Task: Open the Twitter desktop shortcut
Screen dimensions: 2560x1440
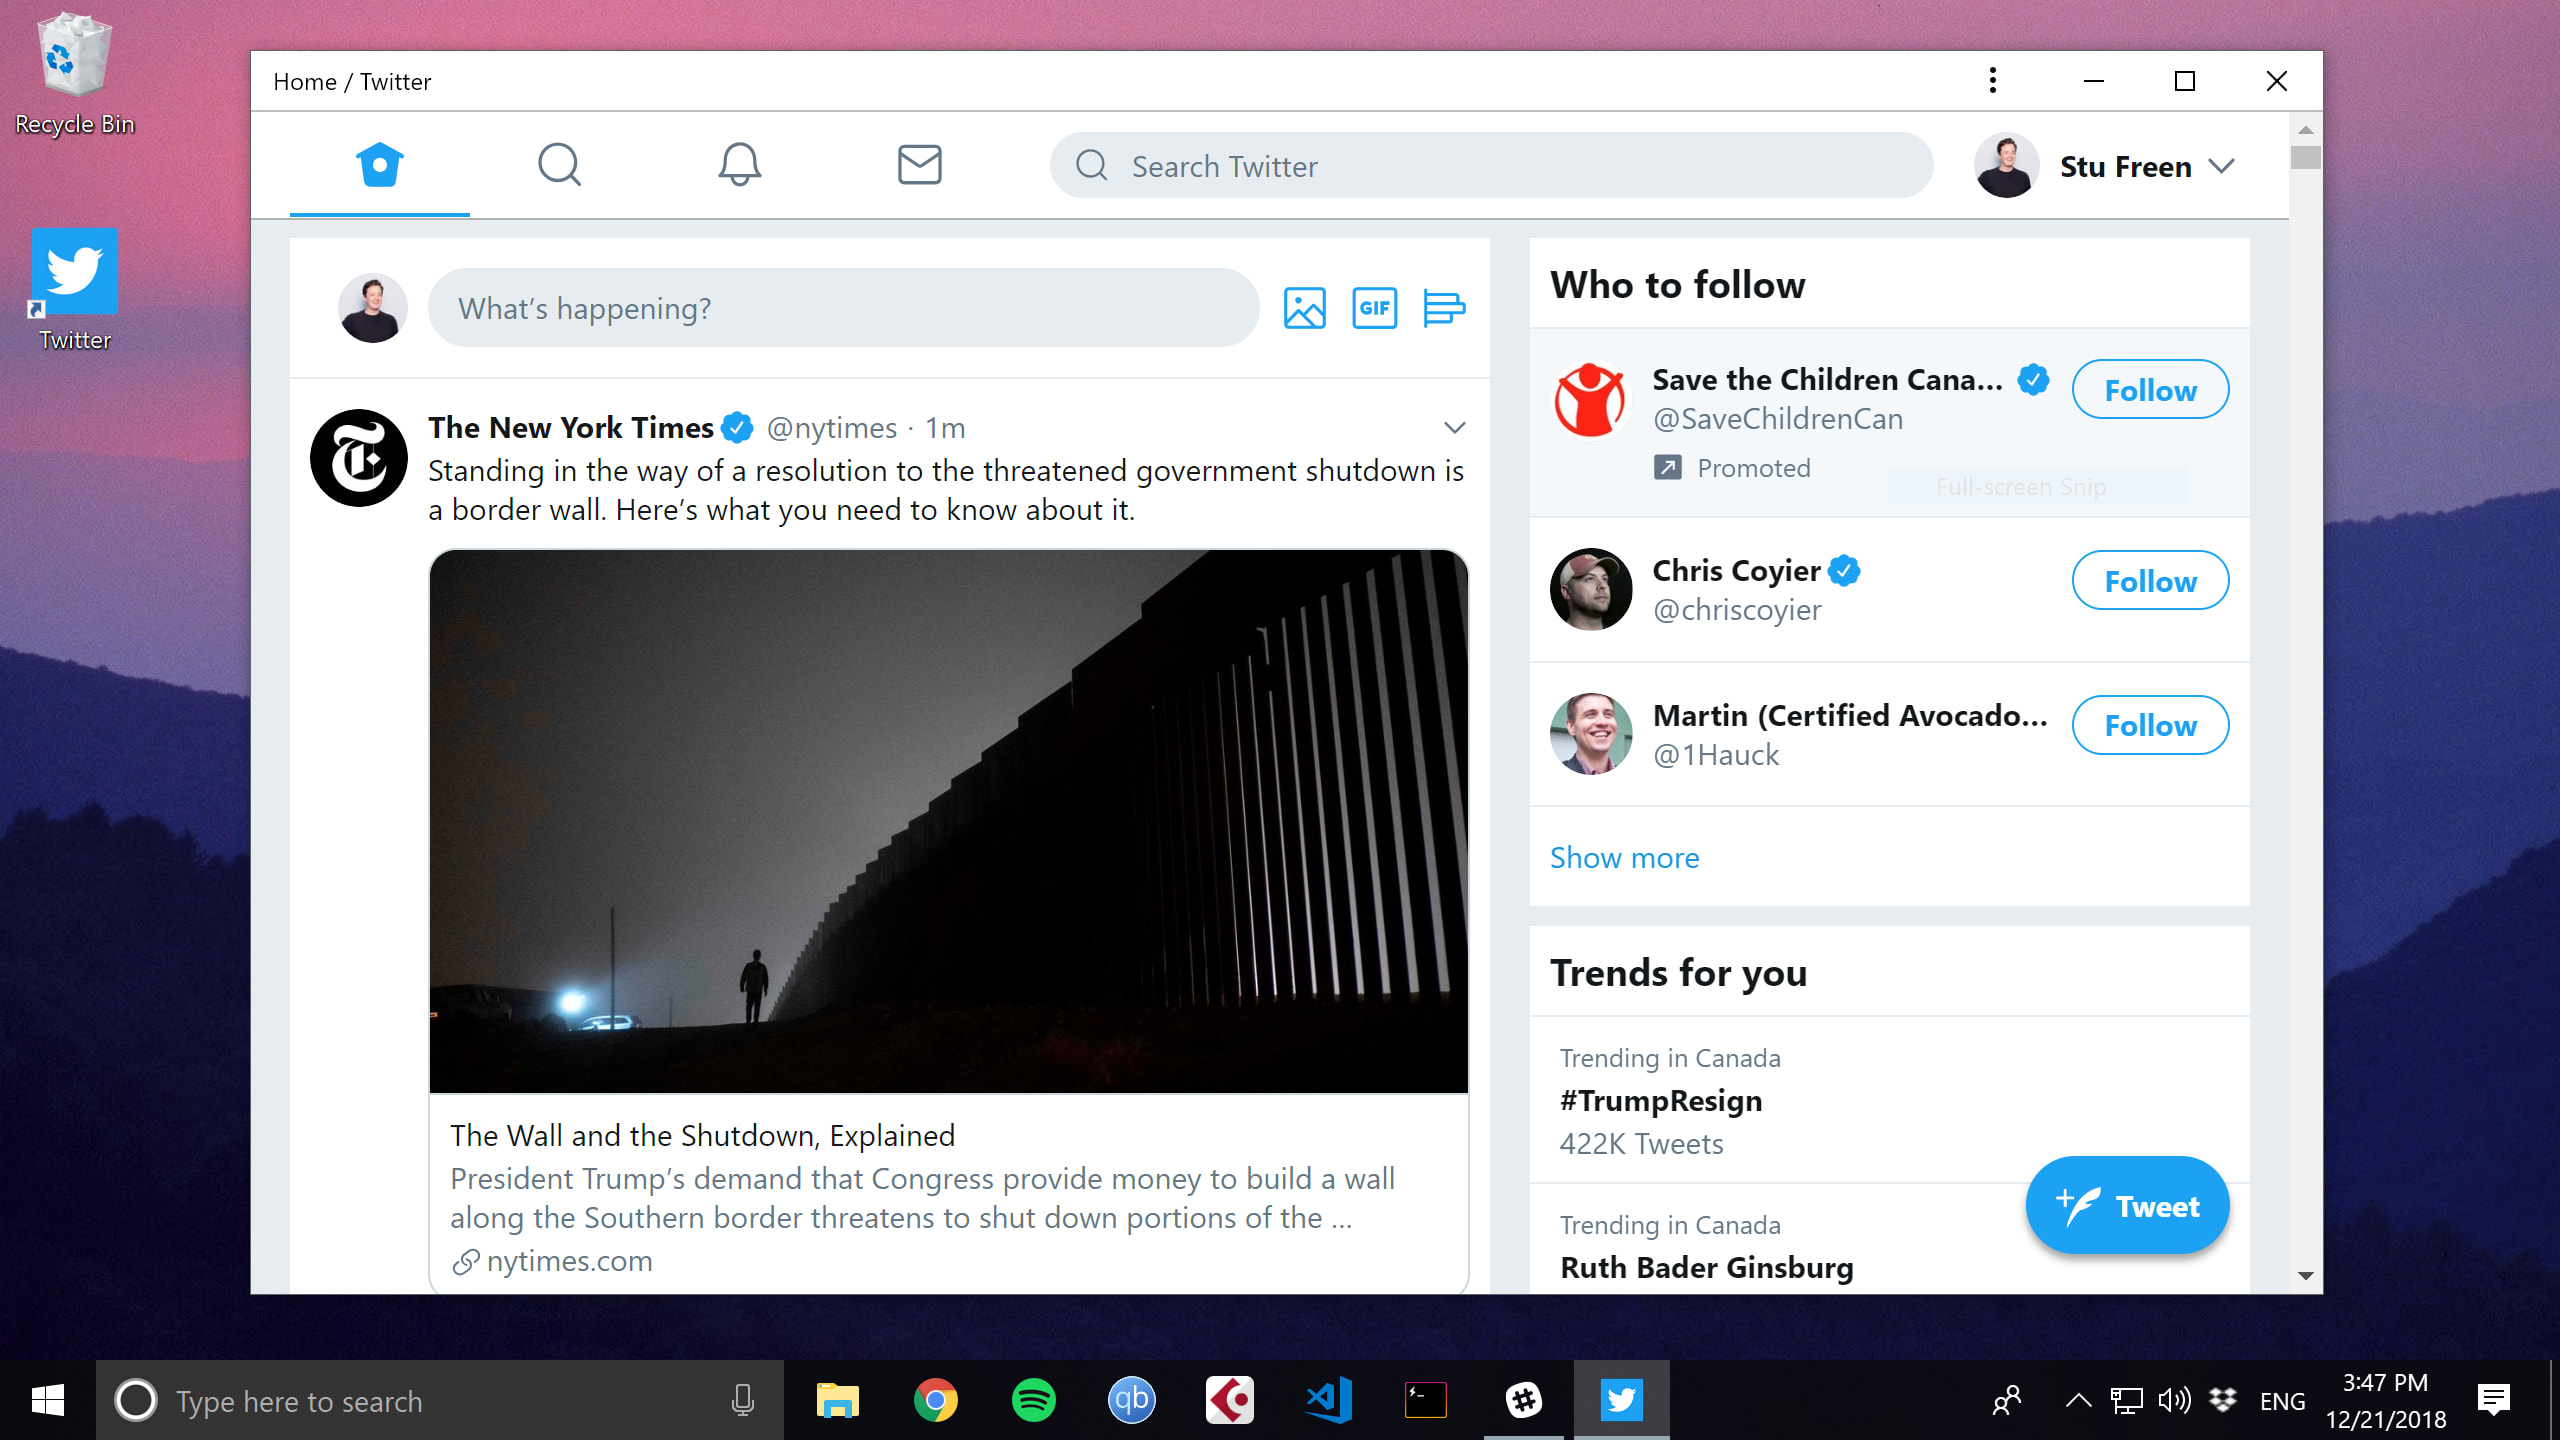Action: 74,289
